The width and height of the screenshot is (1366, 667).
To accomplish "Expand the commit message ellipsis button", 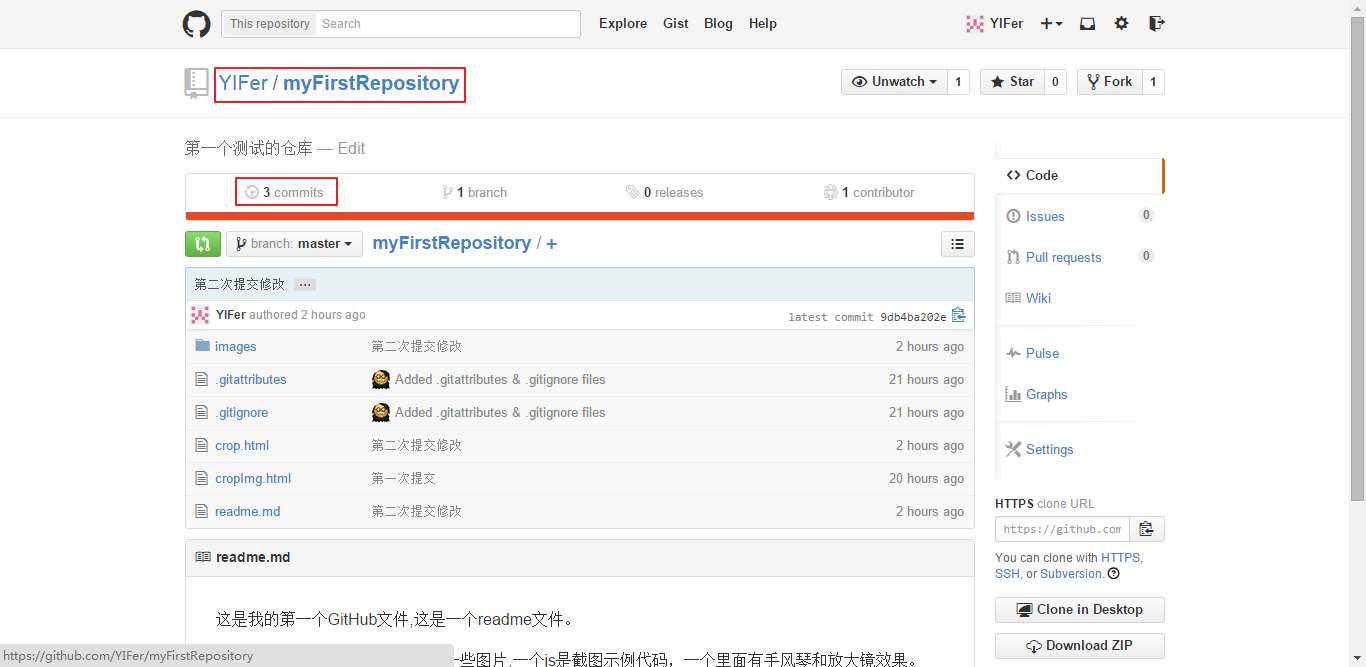I will coord(305,285).
